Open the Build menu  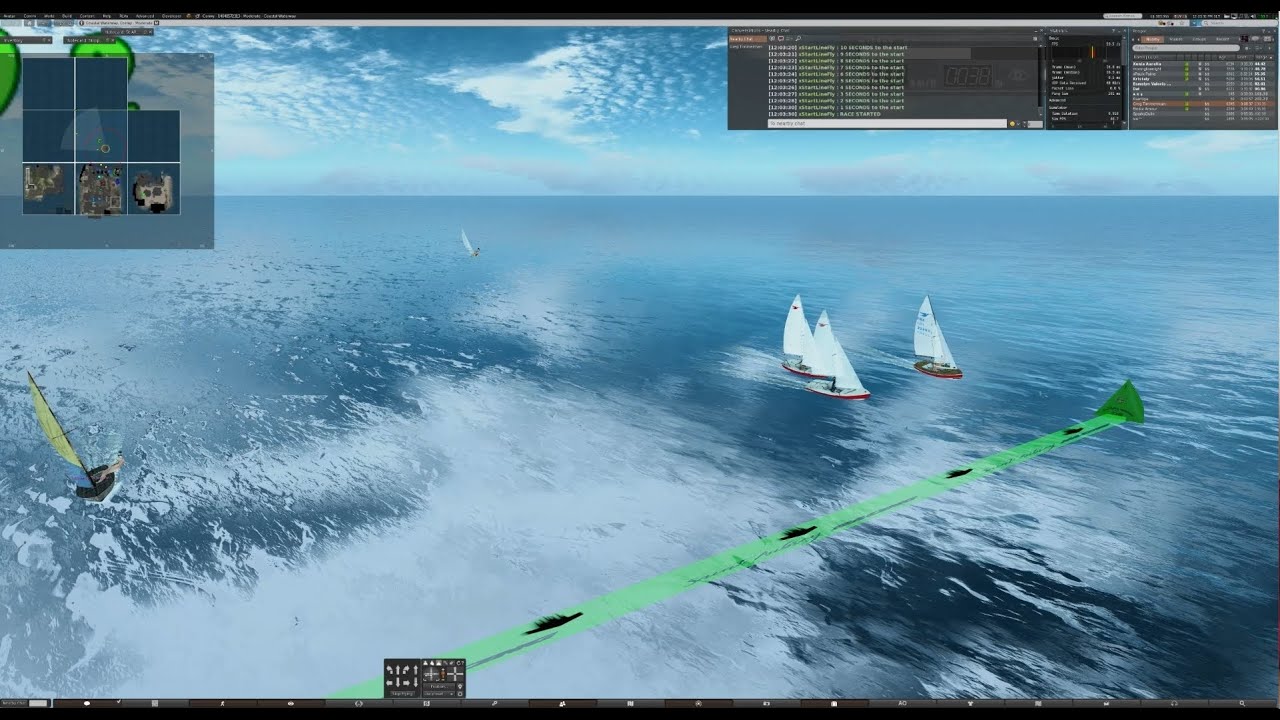click(67, 16)
